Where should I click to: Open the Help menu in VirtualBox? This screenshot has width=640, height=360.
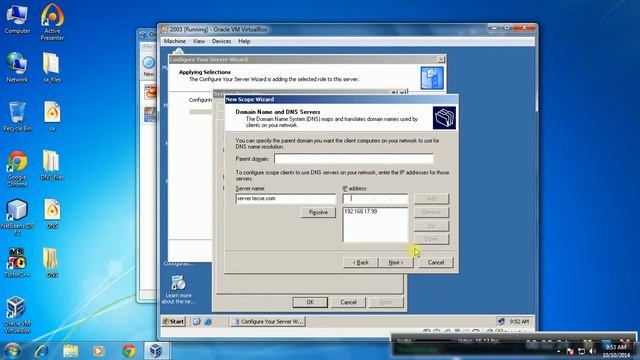(244, 41)
